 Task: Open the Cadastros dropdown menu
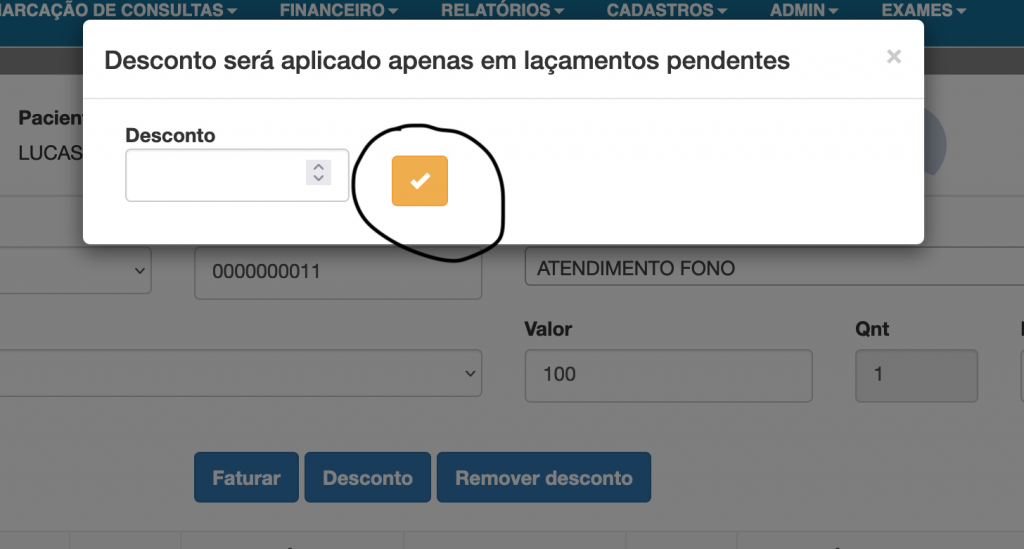tap(667, 10)
